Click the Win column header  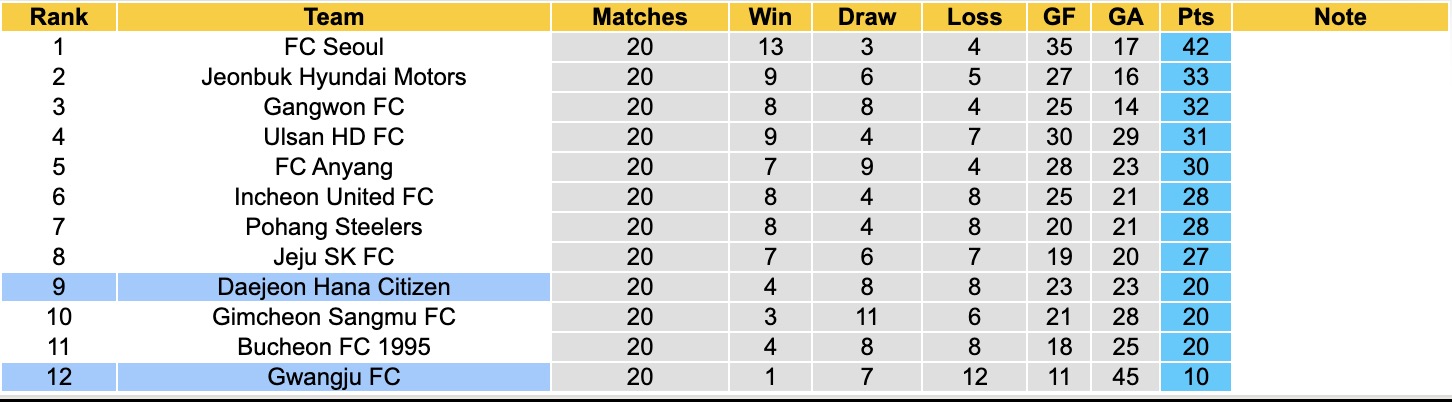pyautogui.click(x=770, y=17)
